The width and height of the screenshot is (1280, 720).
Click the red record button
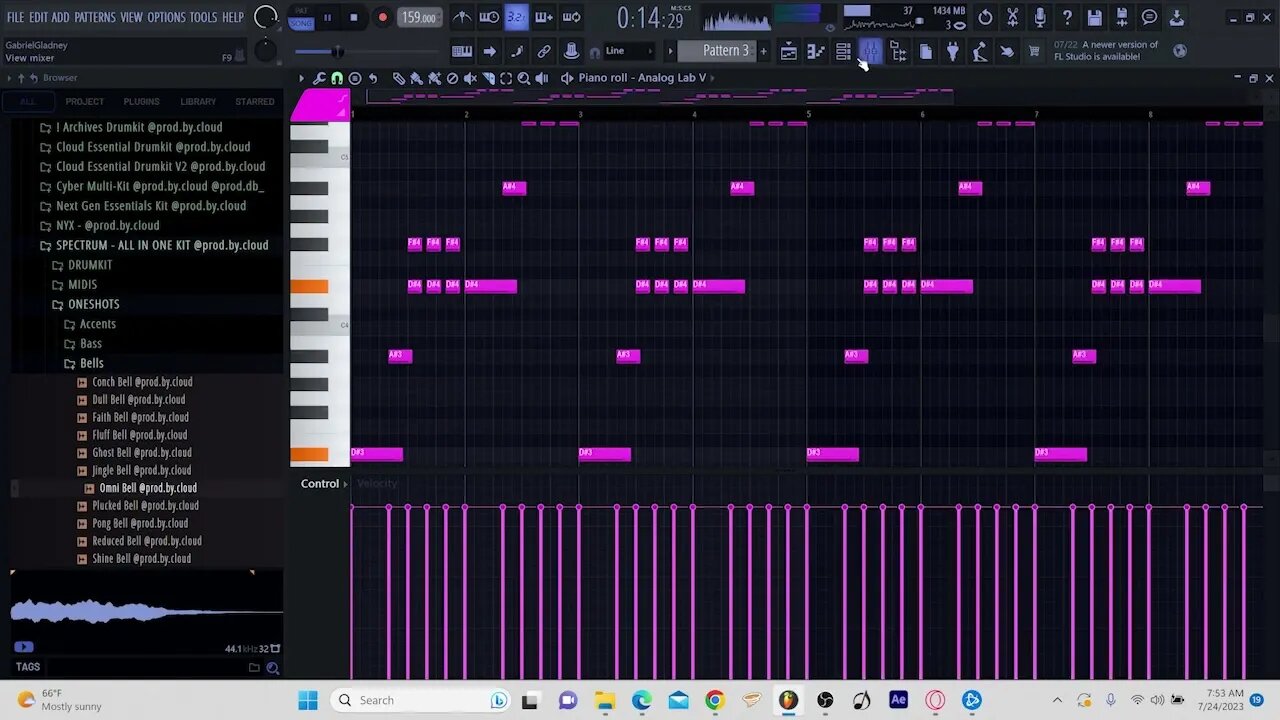(x=382, y=17)
